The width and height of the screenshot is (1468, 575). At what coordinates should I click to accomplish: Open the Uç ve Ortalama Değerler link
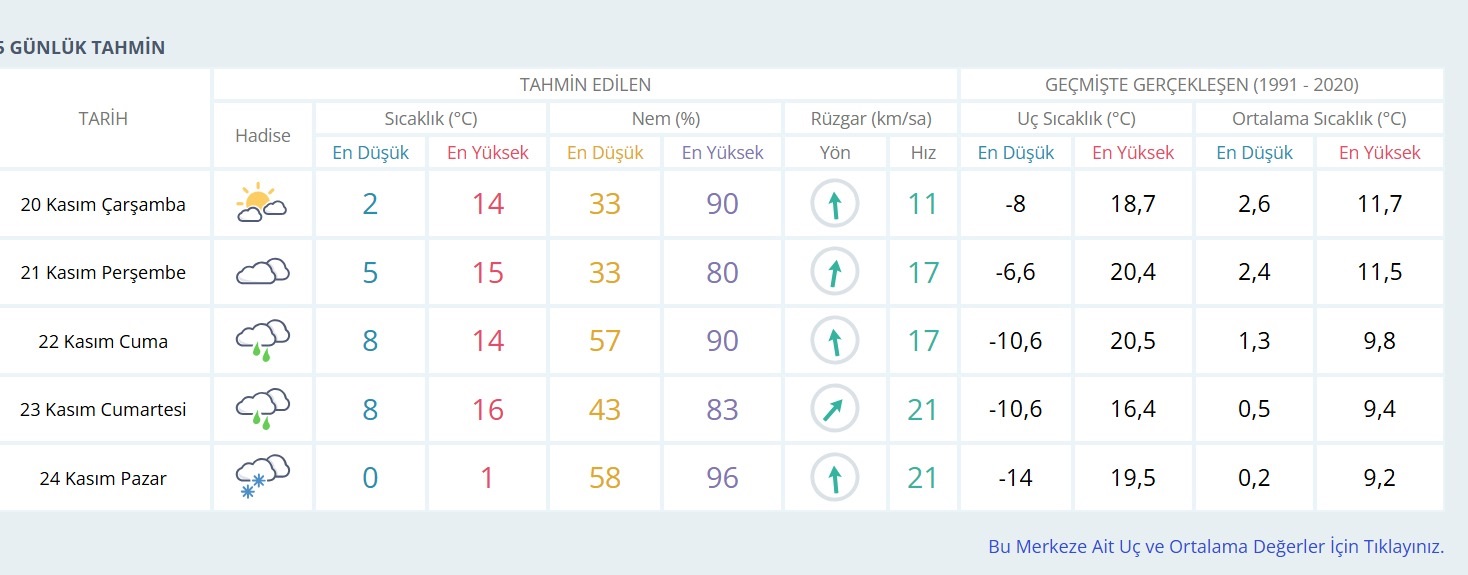pyautogui.click(x=1216, y=547)
